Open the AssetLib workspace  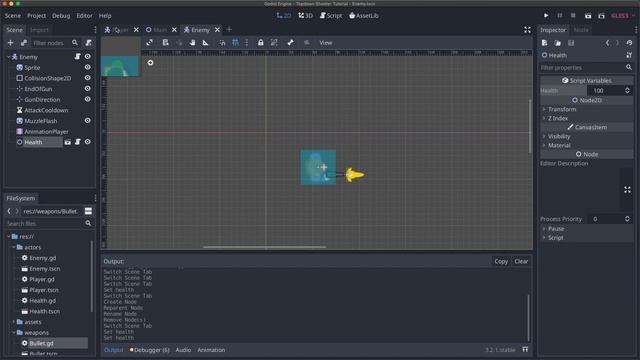[x=364, y=16]
